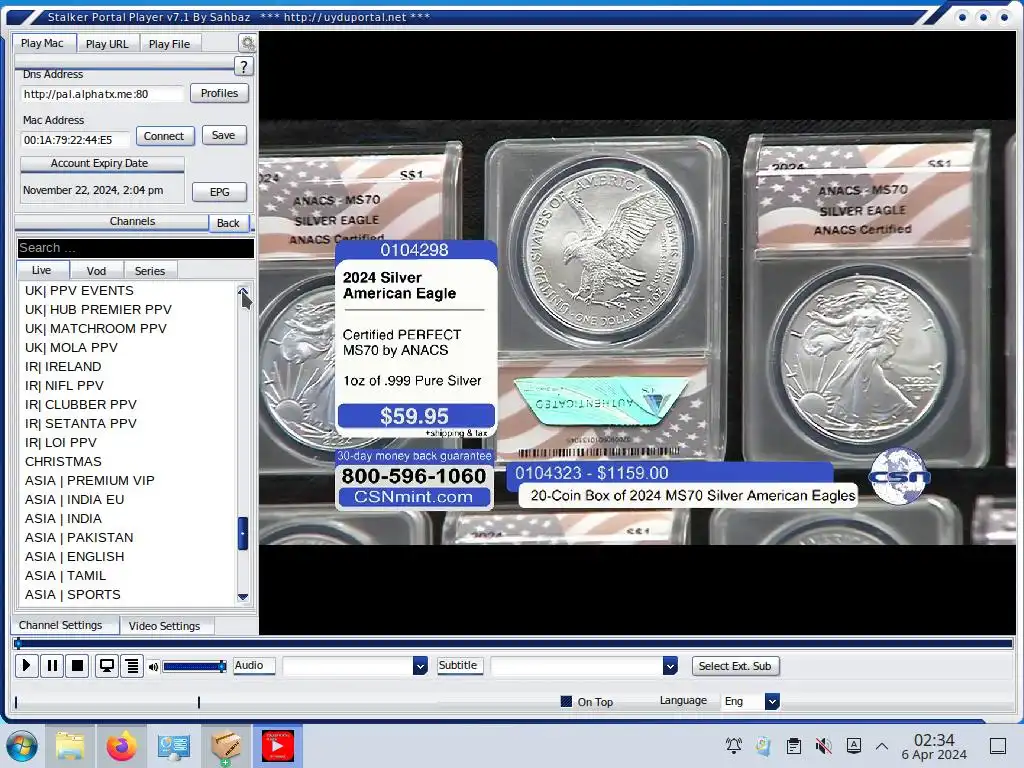Image resolution: width=1024 pixels, height=768 pixels.
Task: Toggle fullscreen with the monitor icon
Action: 106,665
